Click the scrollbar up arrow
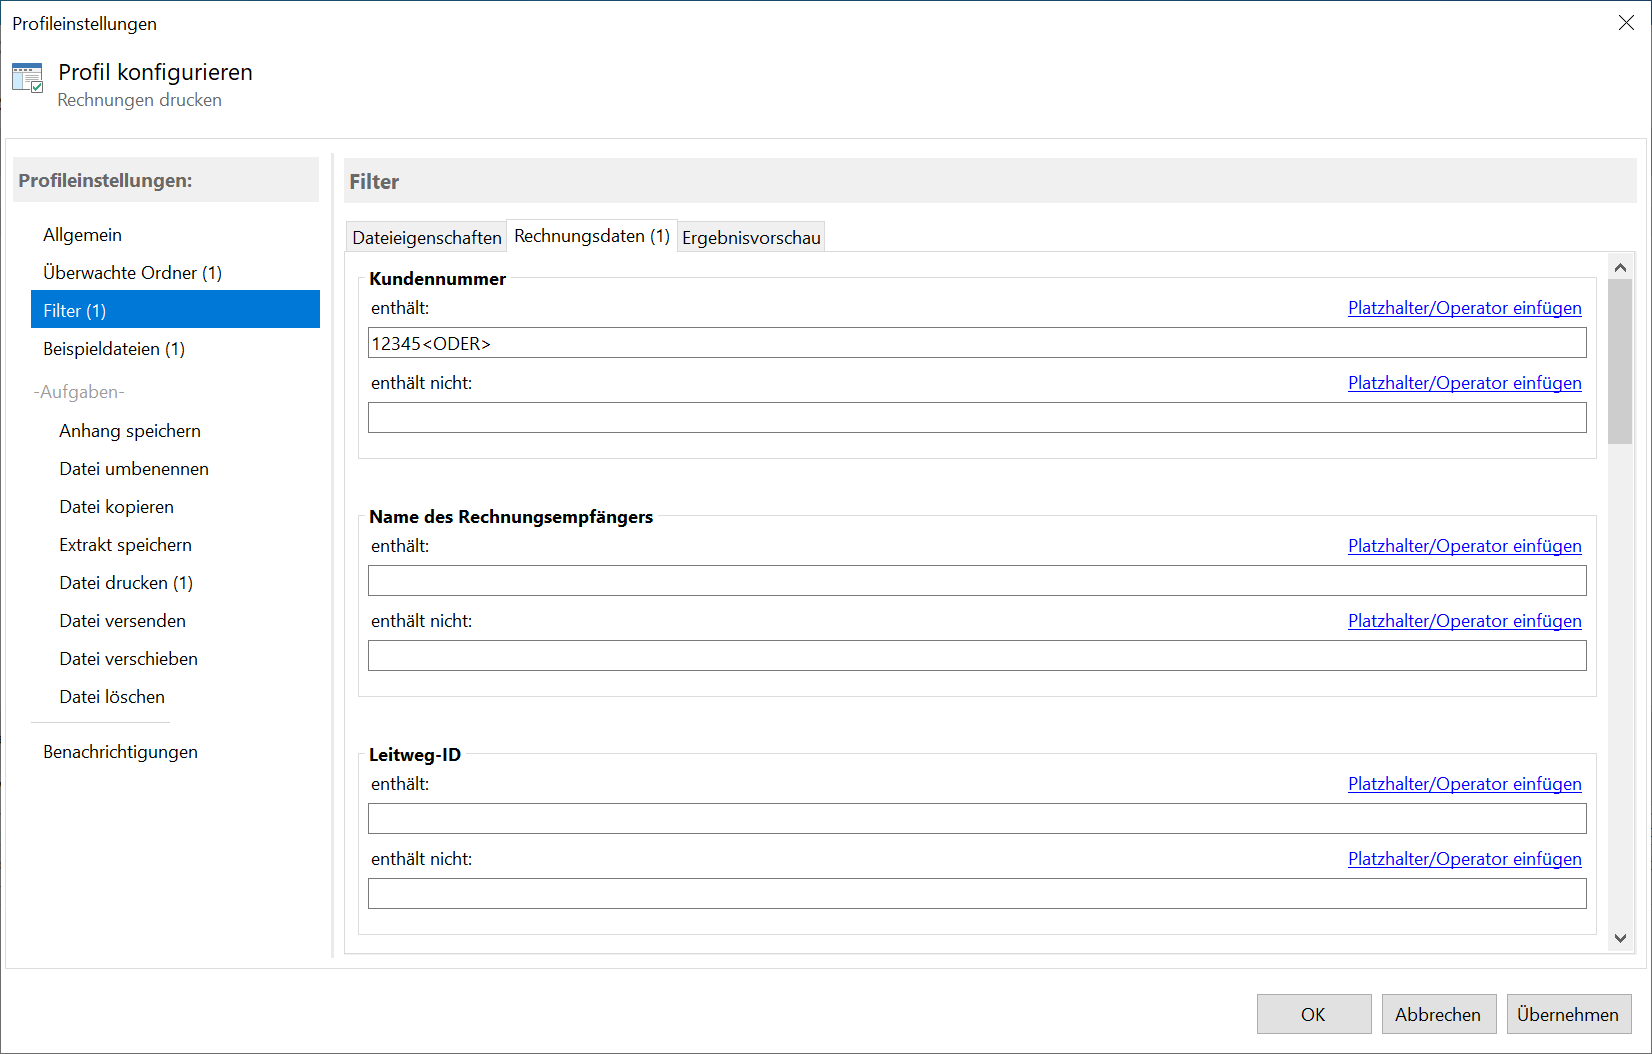The width and height of the screenshot is (1652, 1054). coord(1620,267)
